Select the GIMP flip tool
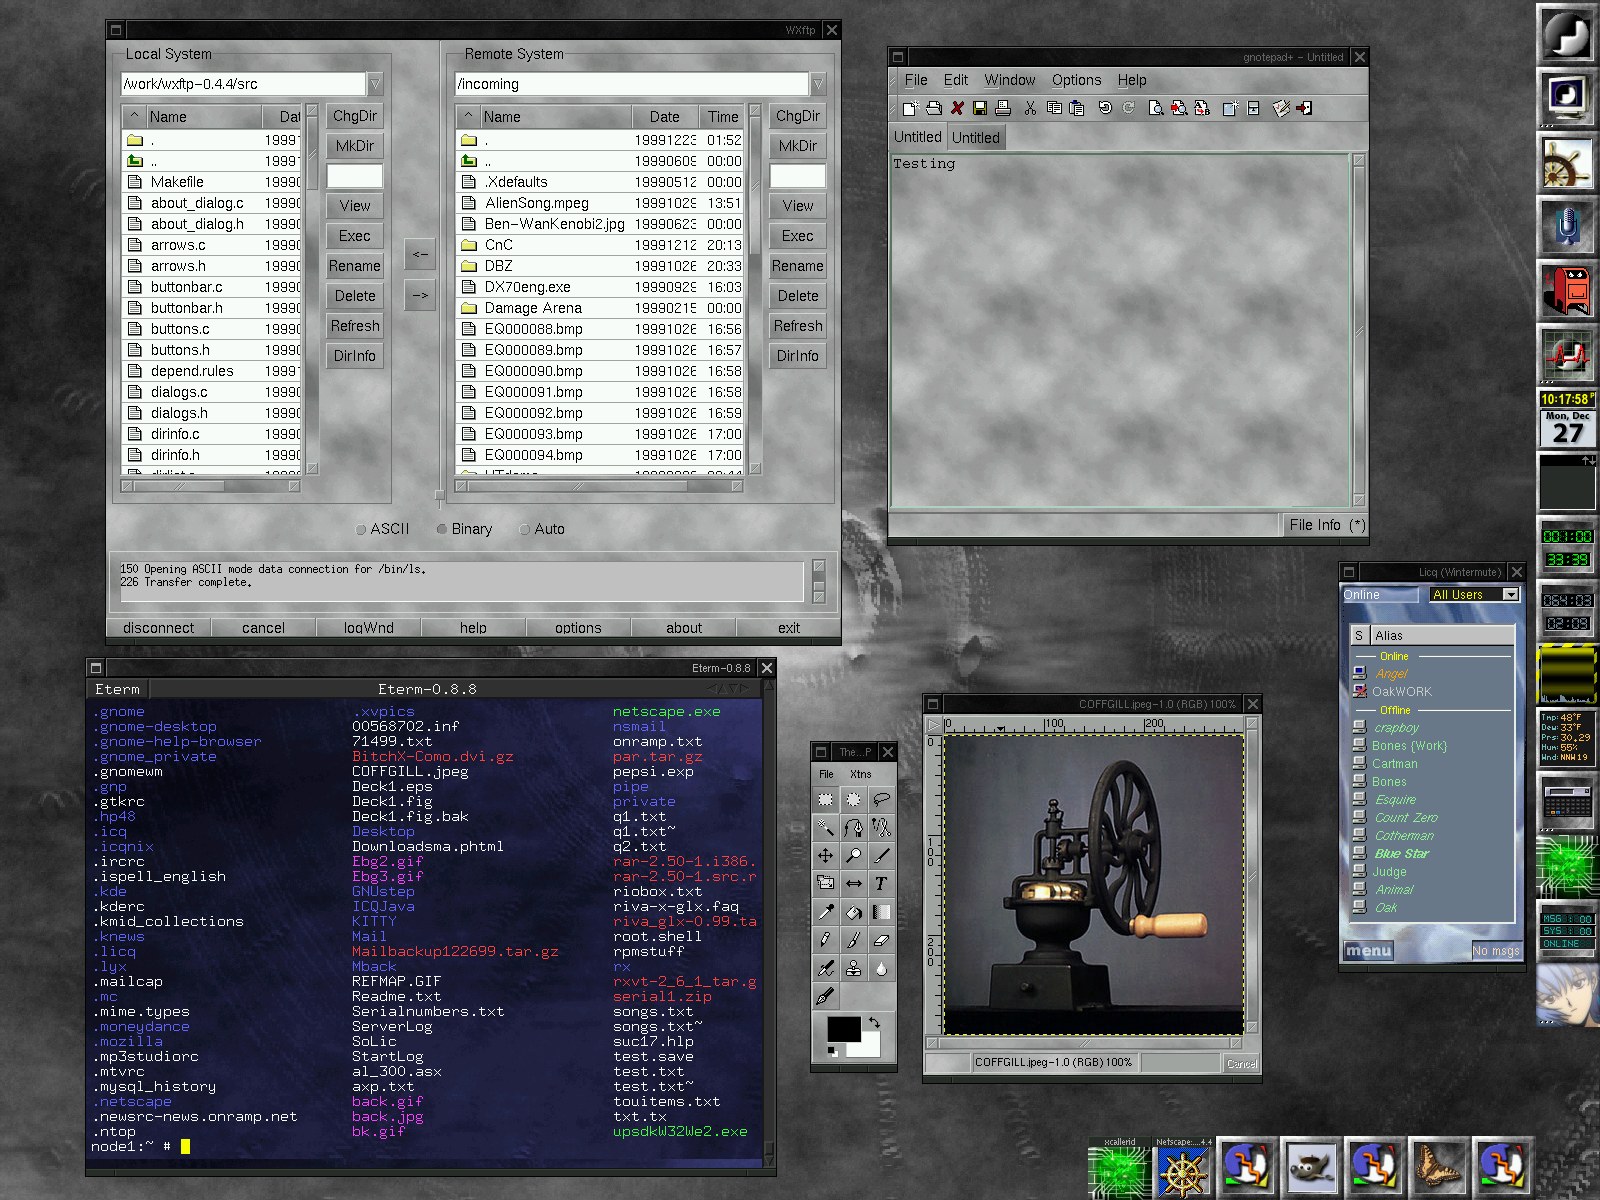The width and height of the screenshot is (1600, 1200). pos(853,884)
